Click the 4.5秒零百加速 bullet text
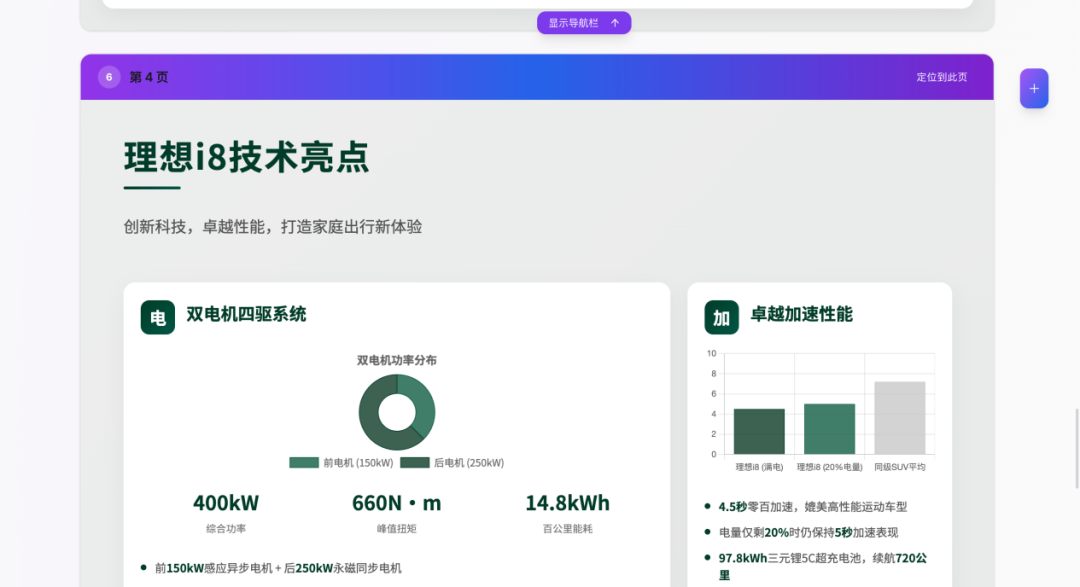 pos(813,506)
